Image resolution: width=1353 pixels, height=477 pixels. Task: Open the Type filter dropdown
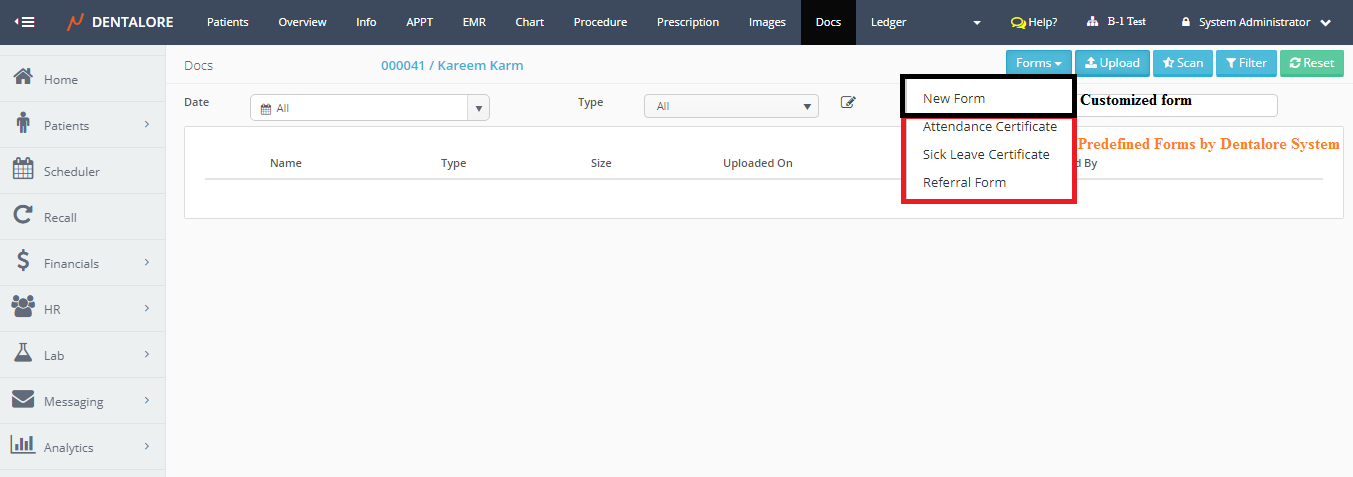tap(807, 106)
